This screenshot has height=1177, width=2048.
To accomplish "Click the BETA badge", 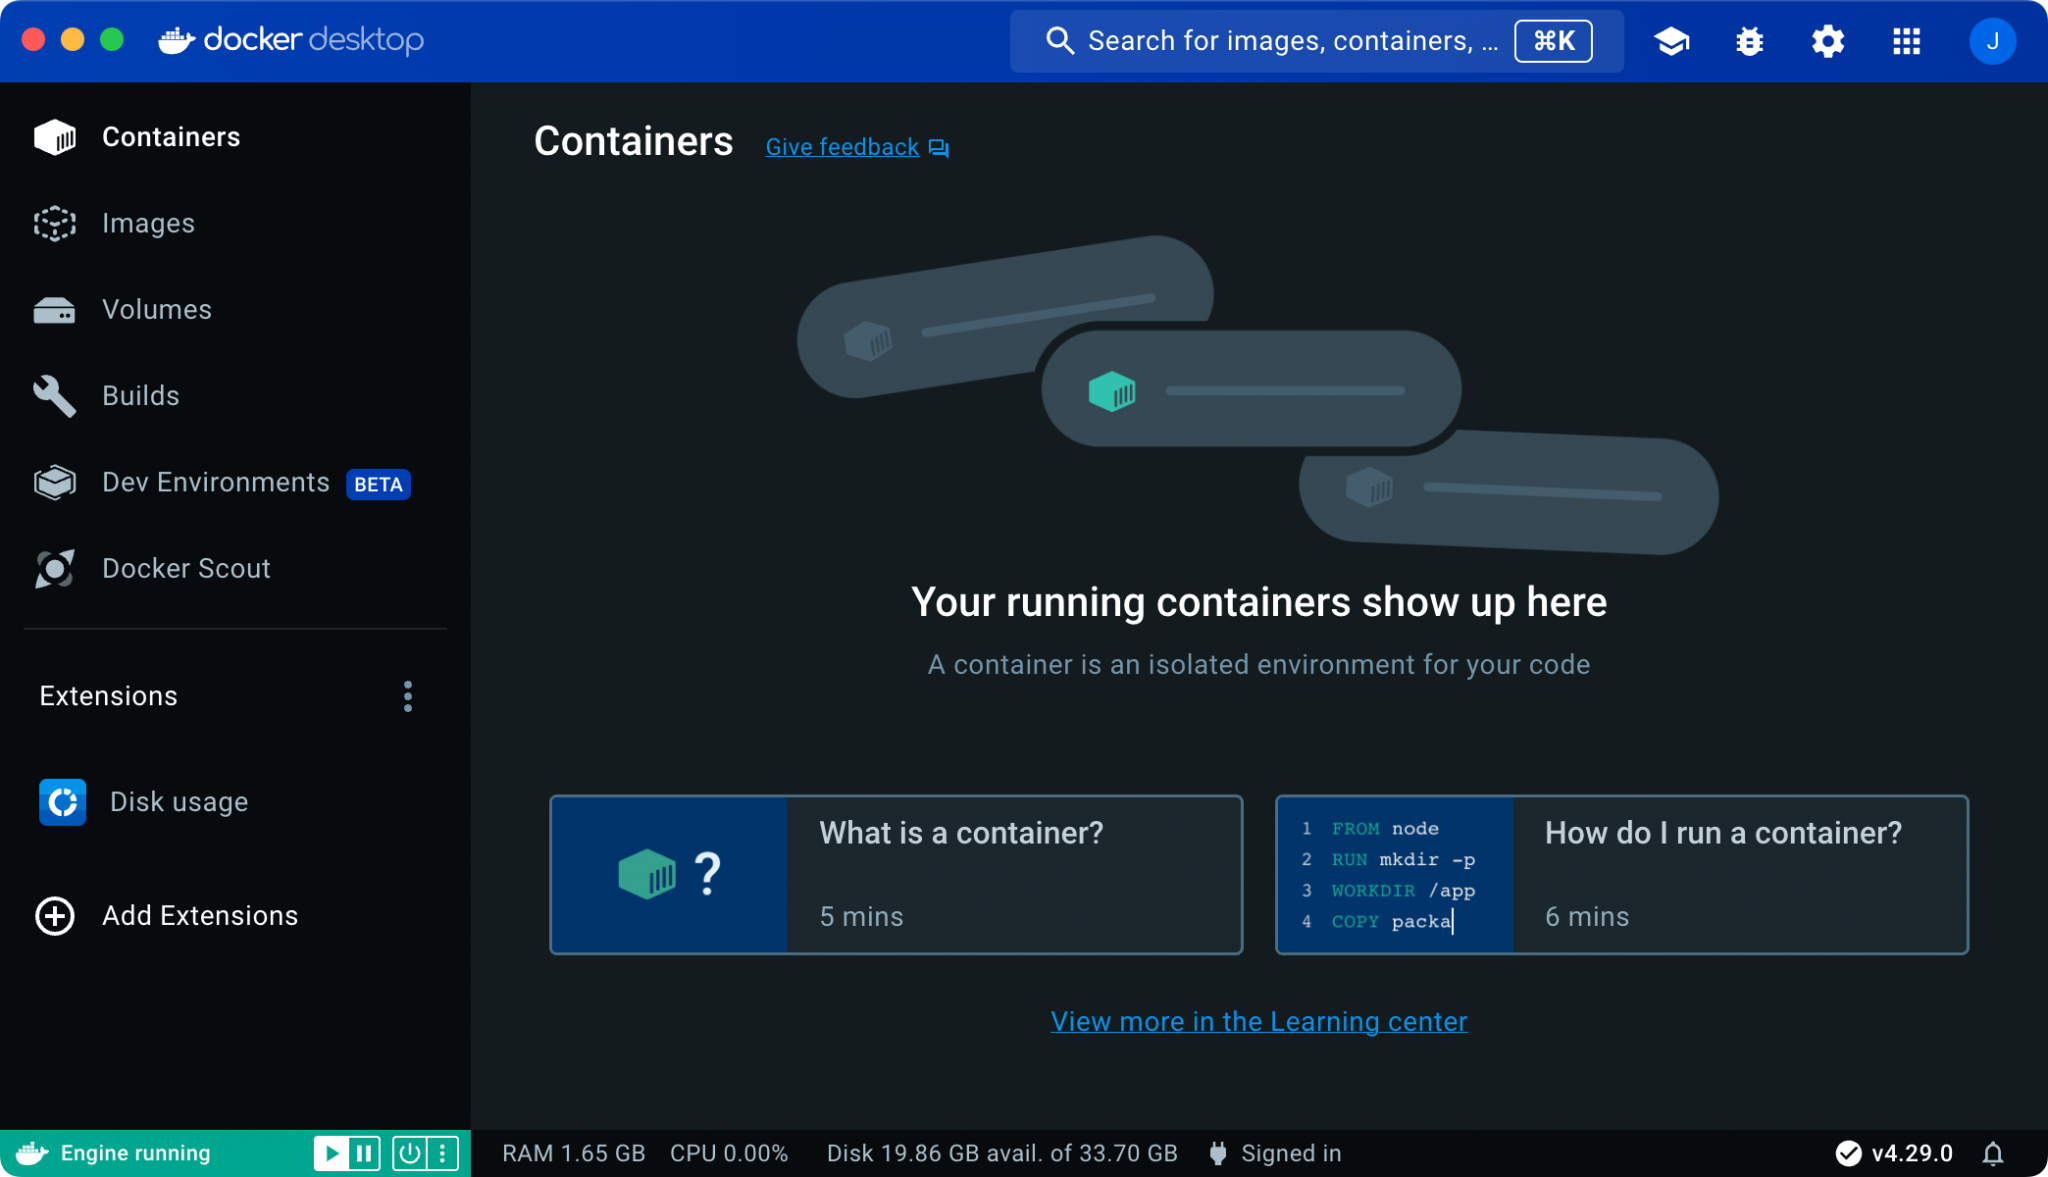I will tap(378, 484).
